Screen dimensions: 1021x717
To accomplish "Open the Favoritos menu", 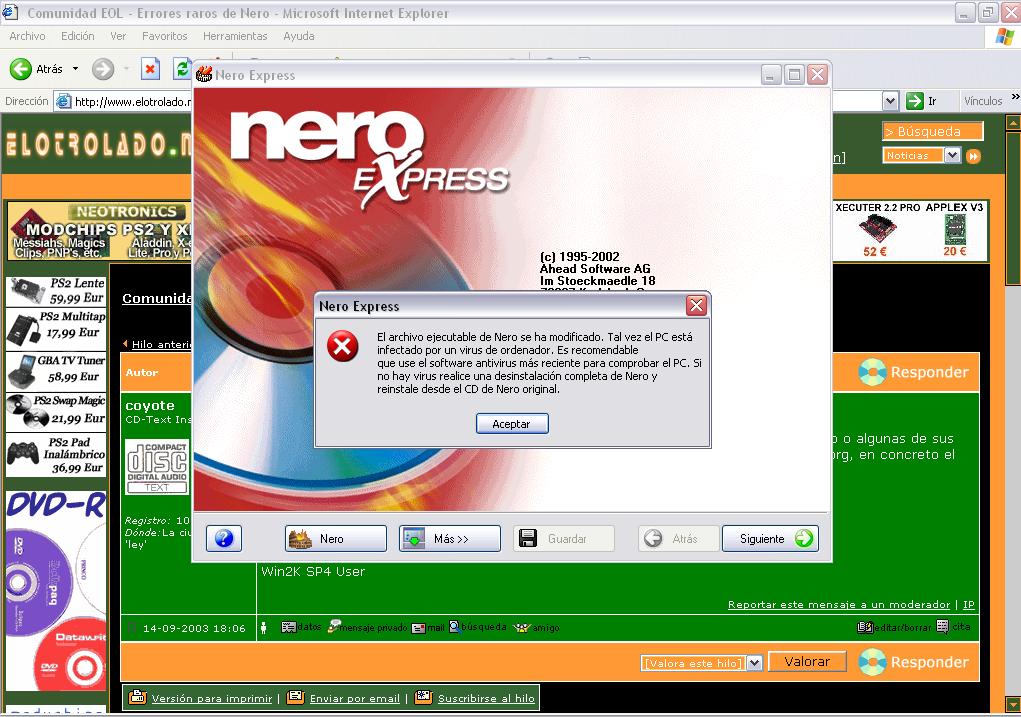I will 165,36.
